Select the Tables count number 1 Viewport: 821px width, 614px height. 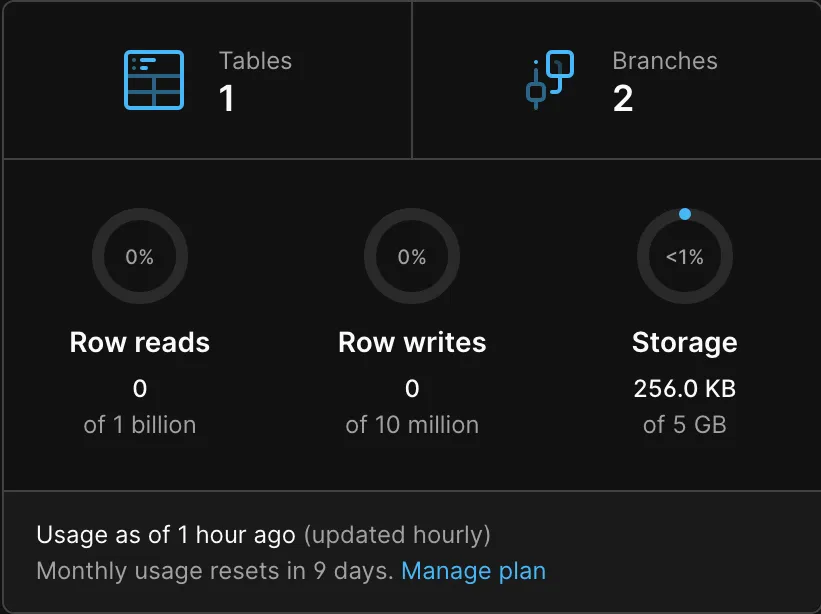coord(227,98)
